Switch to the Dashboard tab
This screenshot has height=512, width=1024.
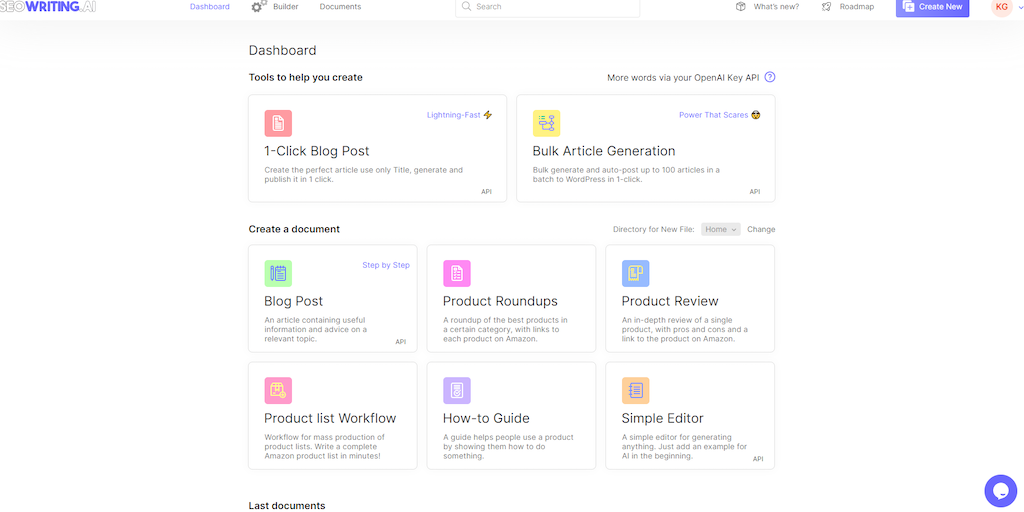click(210, 7)
